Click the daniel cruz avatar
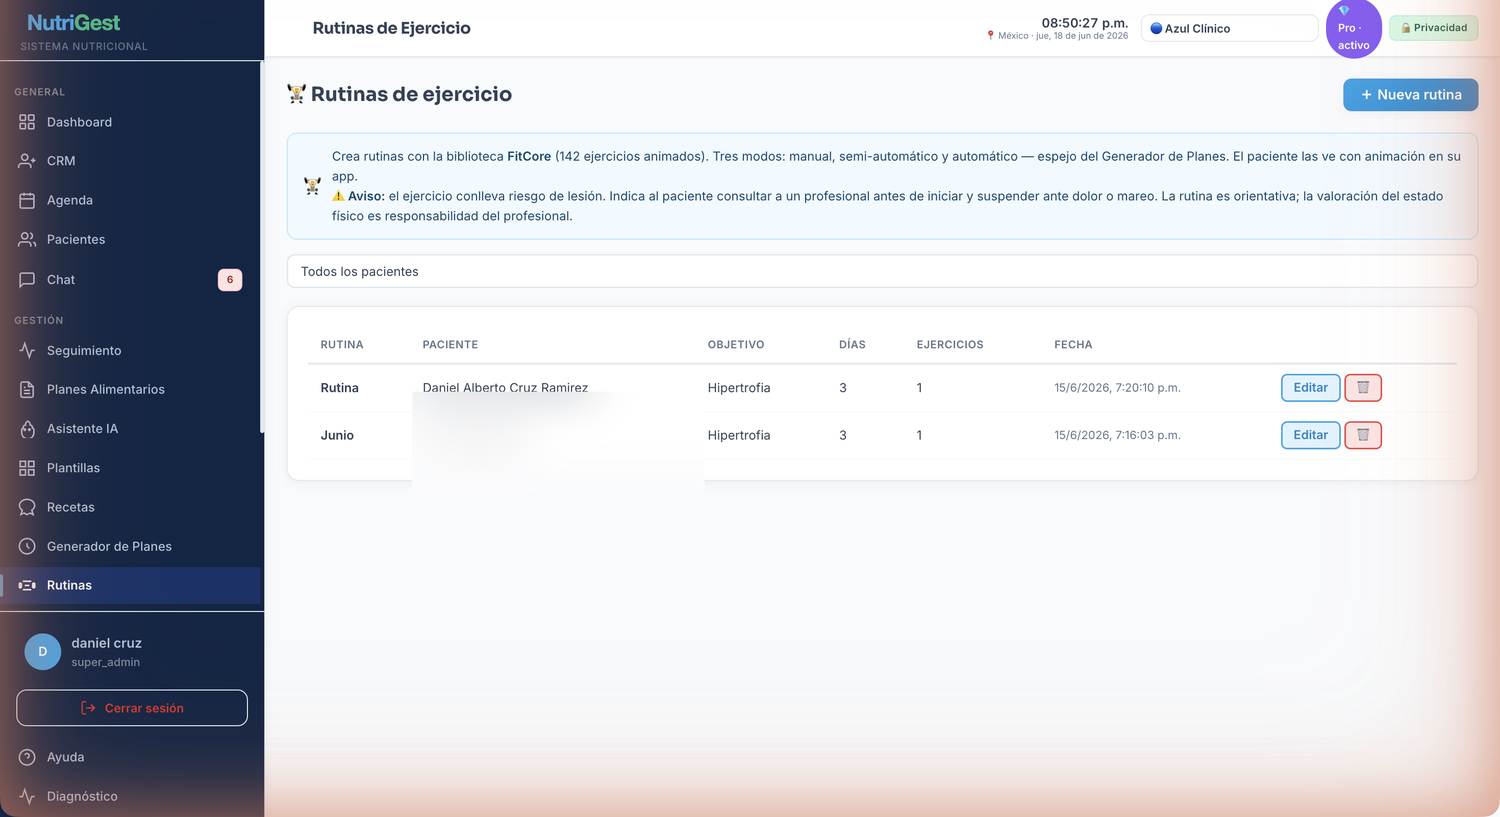Viewport: 1500px width, 817px height. click(x=42, y=651)
